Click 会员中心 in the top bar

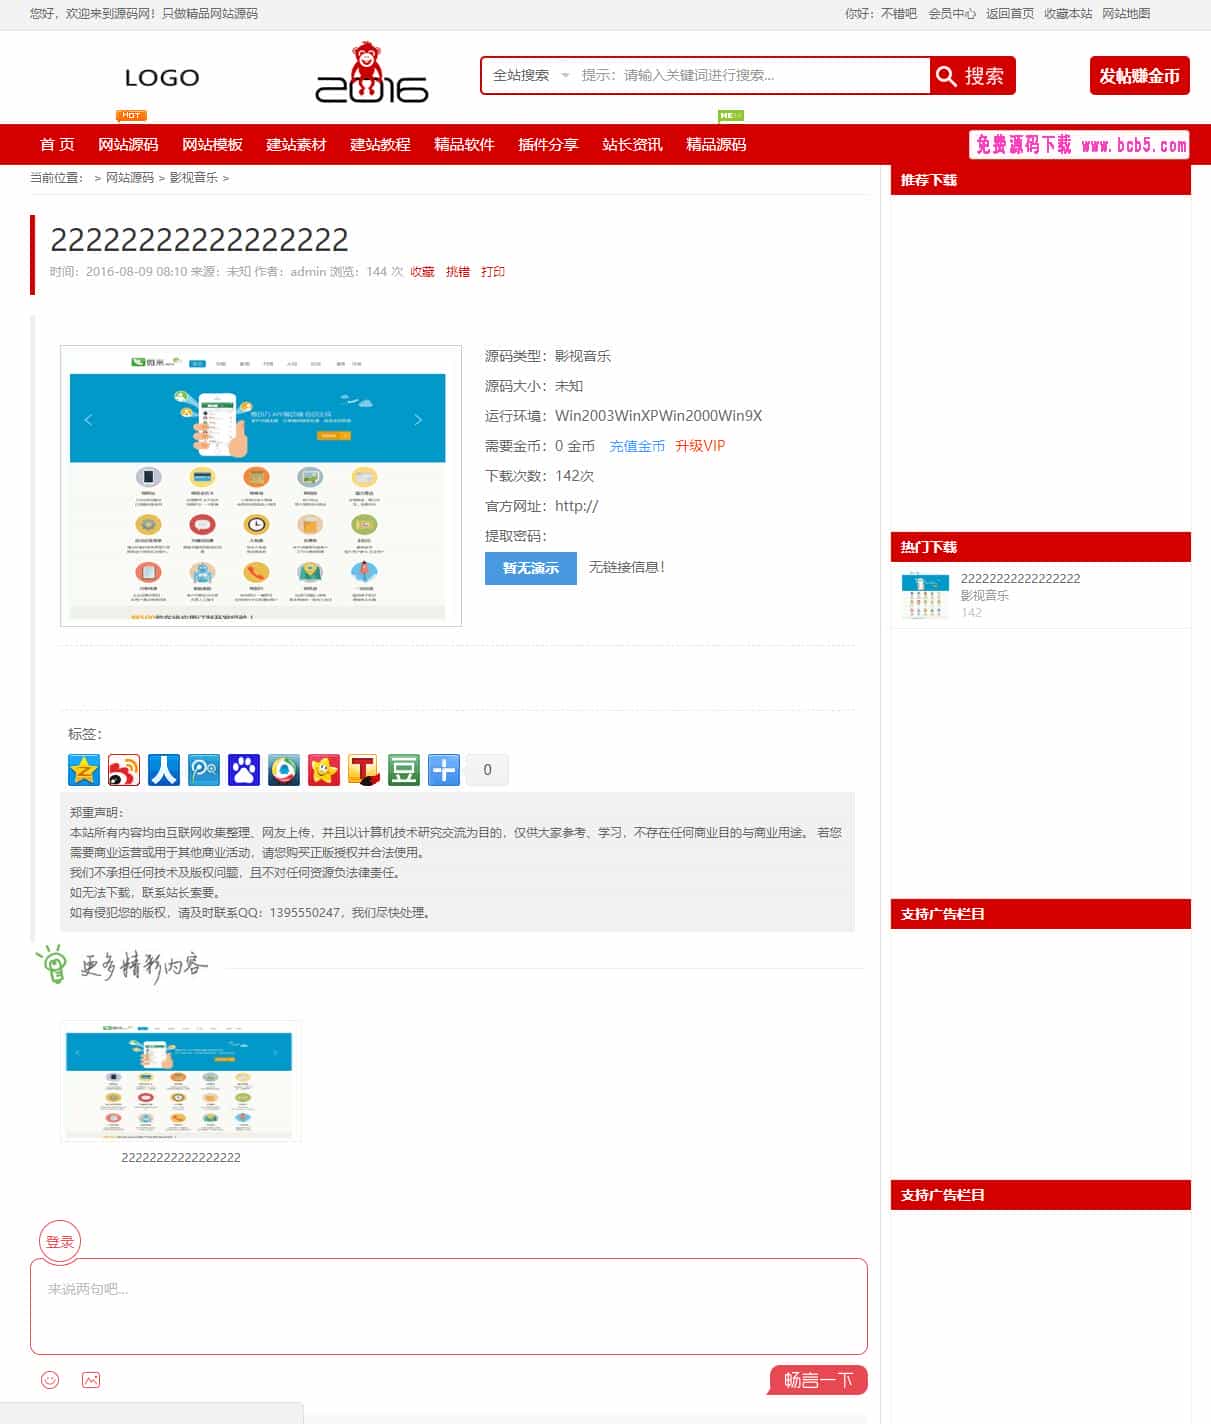[x=952, y=14]
